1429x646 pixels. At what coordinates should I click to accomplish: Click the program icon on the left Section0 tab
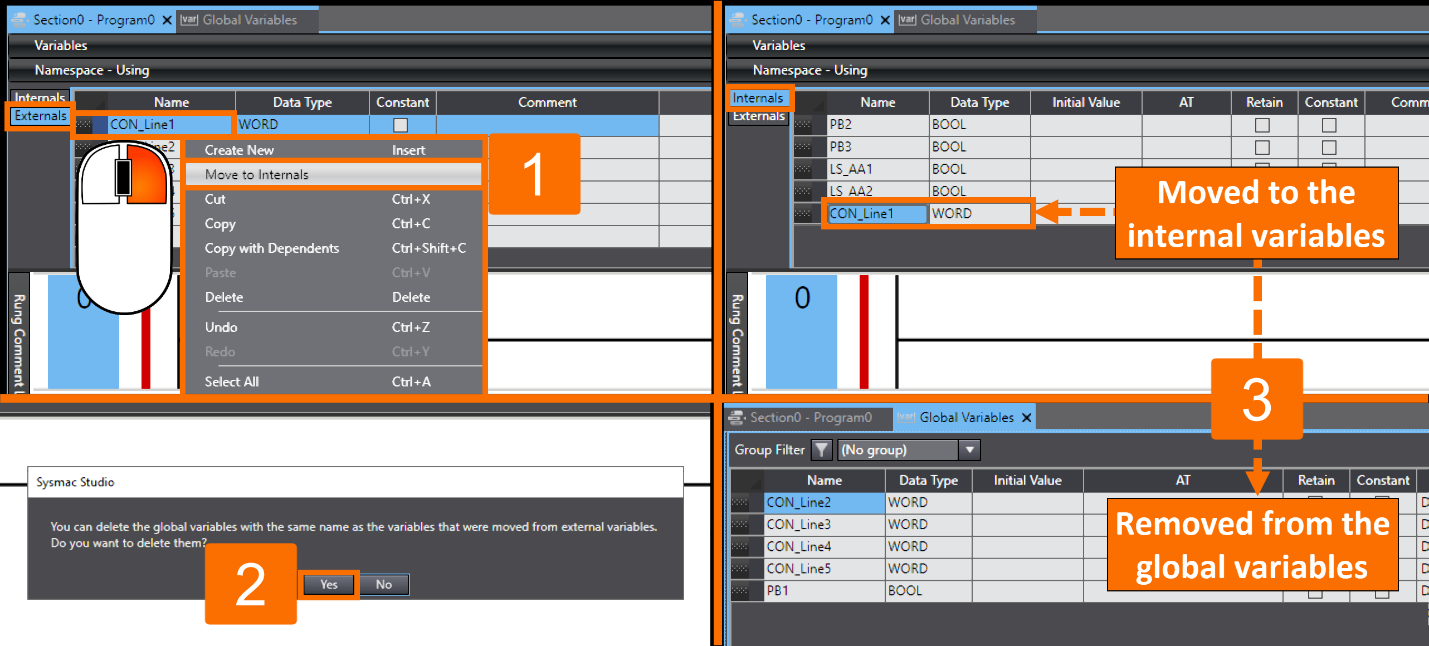[x=20, y=19]
